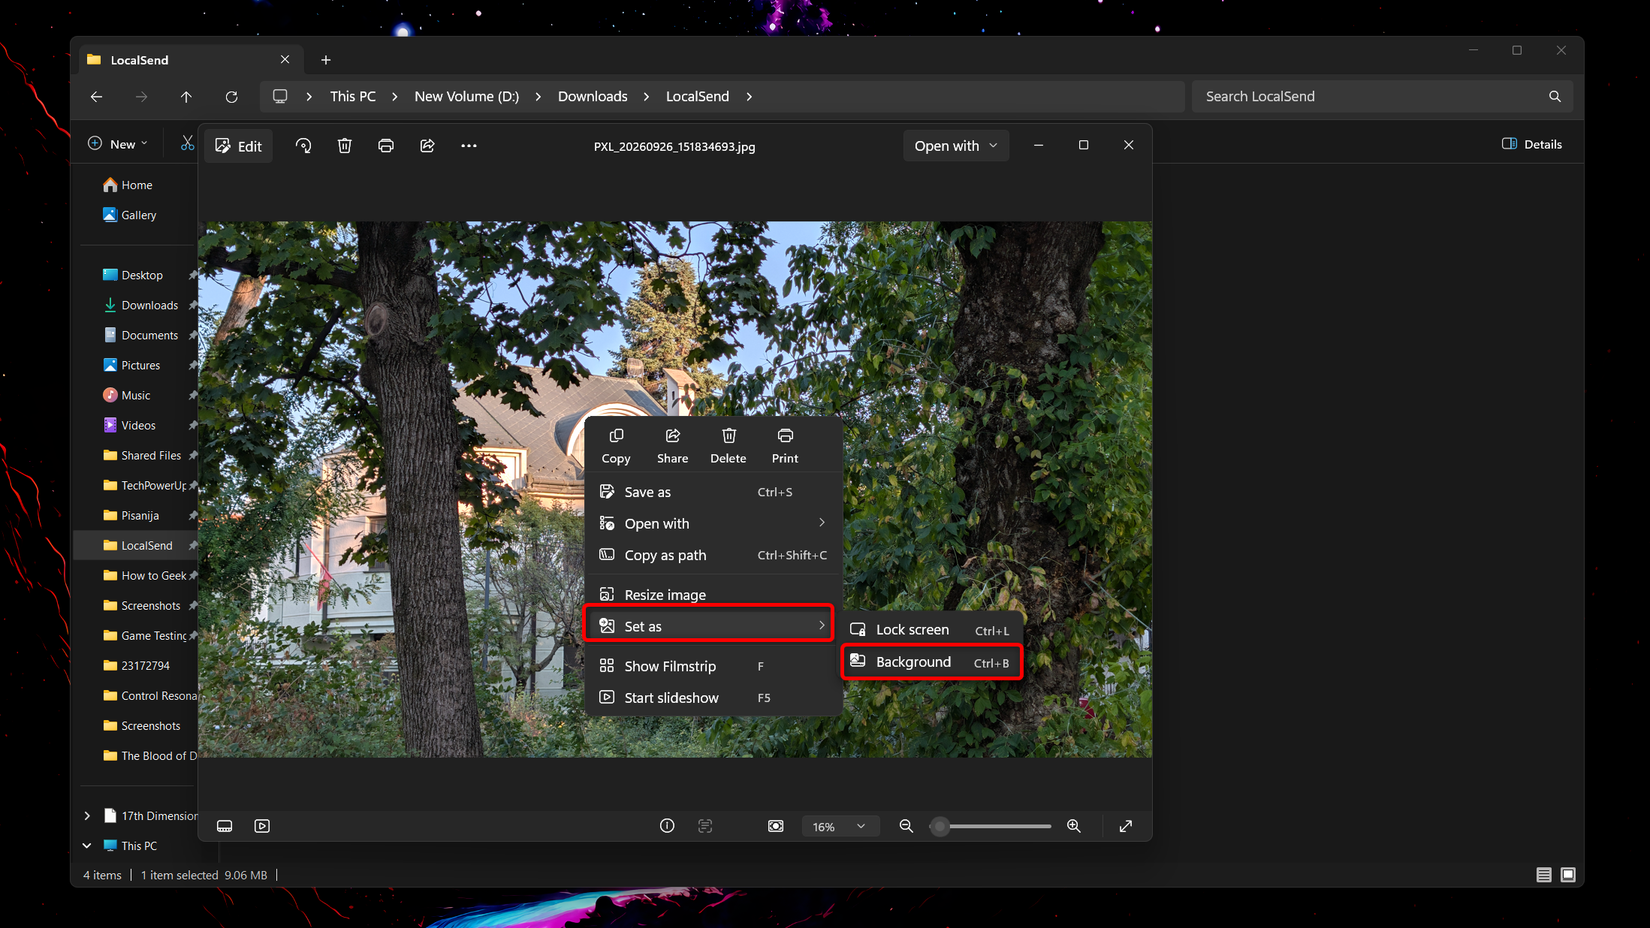Click the zoom out magnifier icon
Screen dimensions: 1650x928
[x=906, y=826]
